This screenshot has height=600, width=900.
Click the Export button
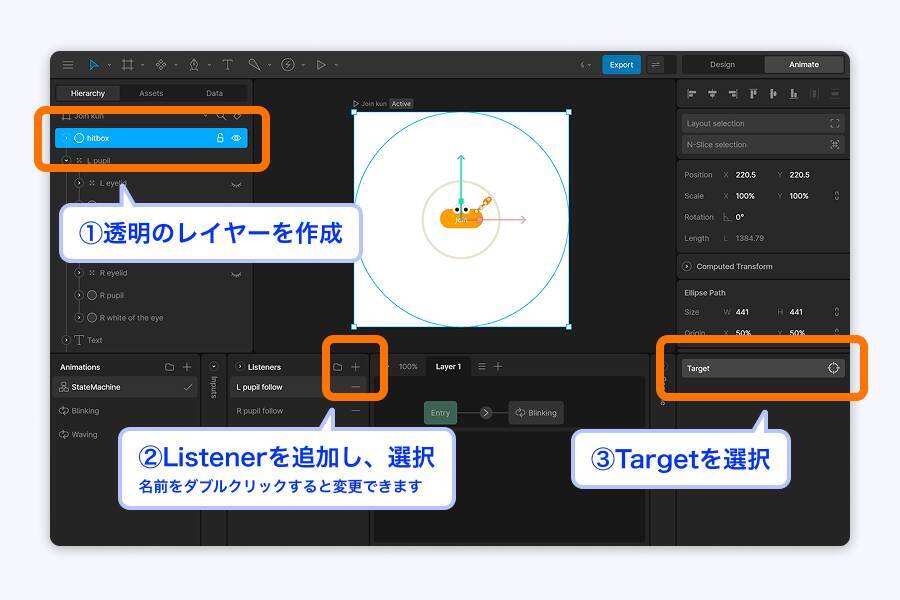point(620,64)
